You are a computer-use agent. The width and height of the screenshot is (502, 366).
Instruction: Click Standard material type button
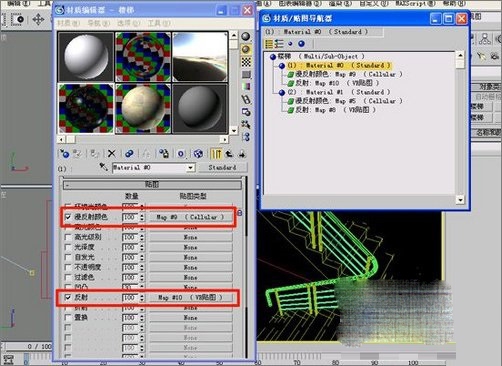coord(223,167)
